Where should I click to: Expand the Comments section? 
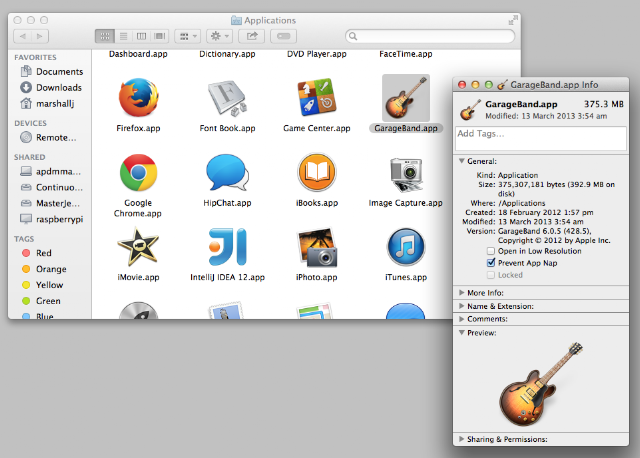point(462,319)
